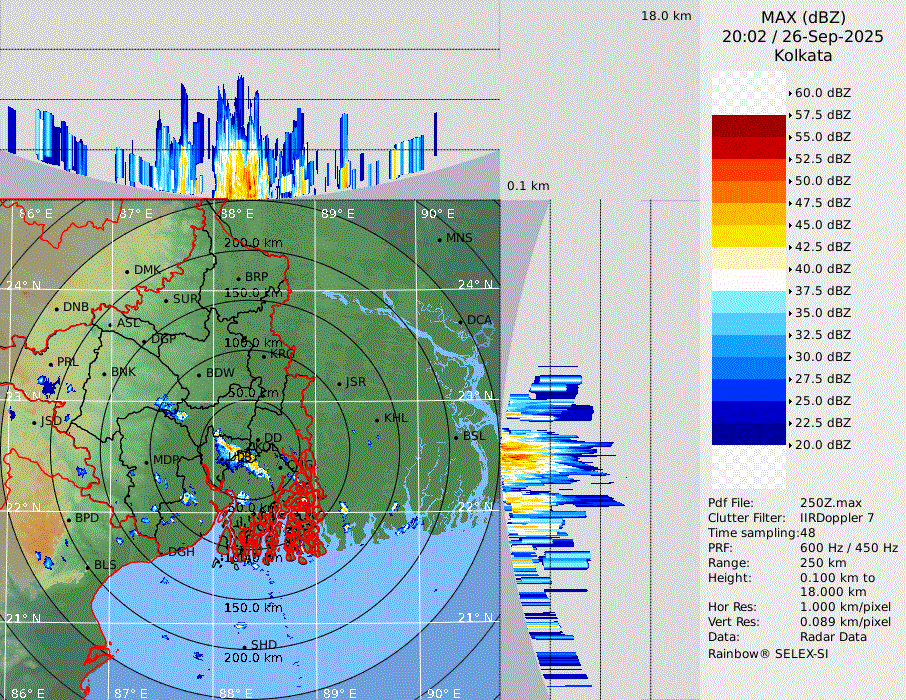The height and width of the screenshot is (700, 906).
Task: Click the yellow swatch below 45.0 dBZ
Action: tap(749, 236)
